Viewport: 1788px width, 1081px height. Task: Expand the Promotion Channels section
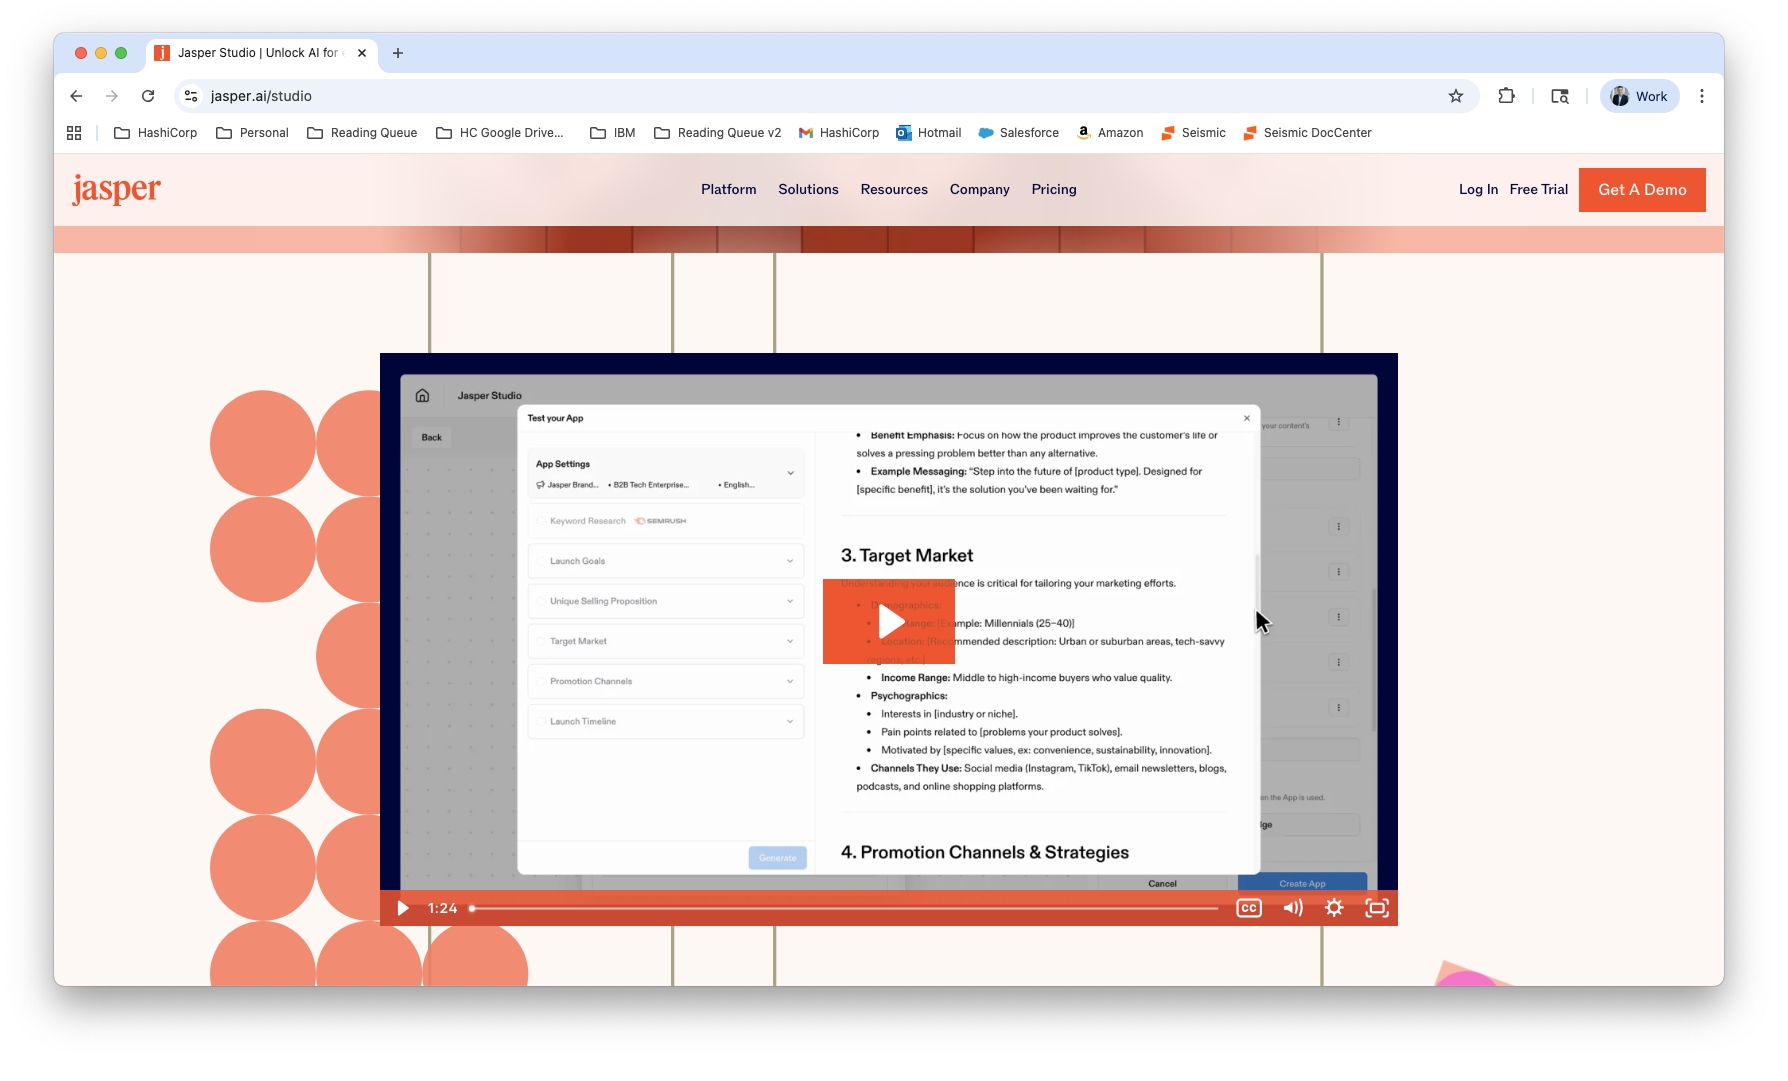coord(666,681)
